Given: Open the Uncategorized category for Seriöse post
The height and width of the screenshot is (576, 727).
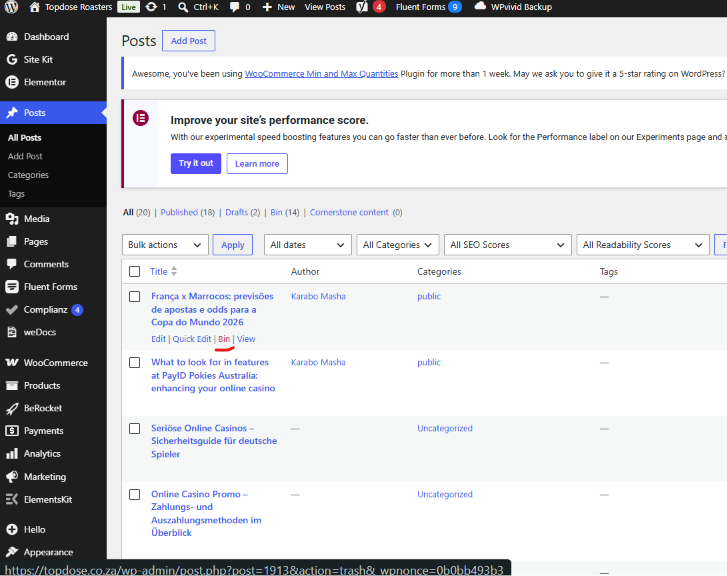Looking at the screenshot, I should pos(445,429).
